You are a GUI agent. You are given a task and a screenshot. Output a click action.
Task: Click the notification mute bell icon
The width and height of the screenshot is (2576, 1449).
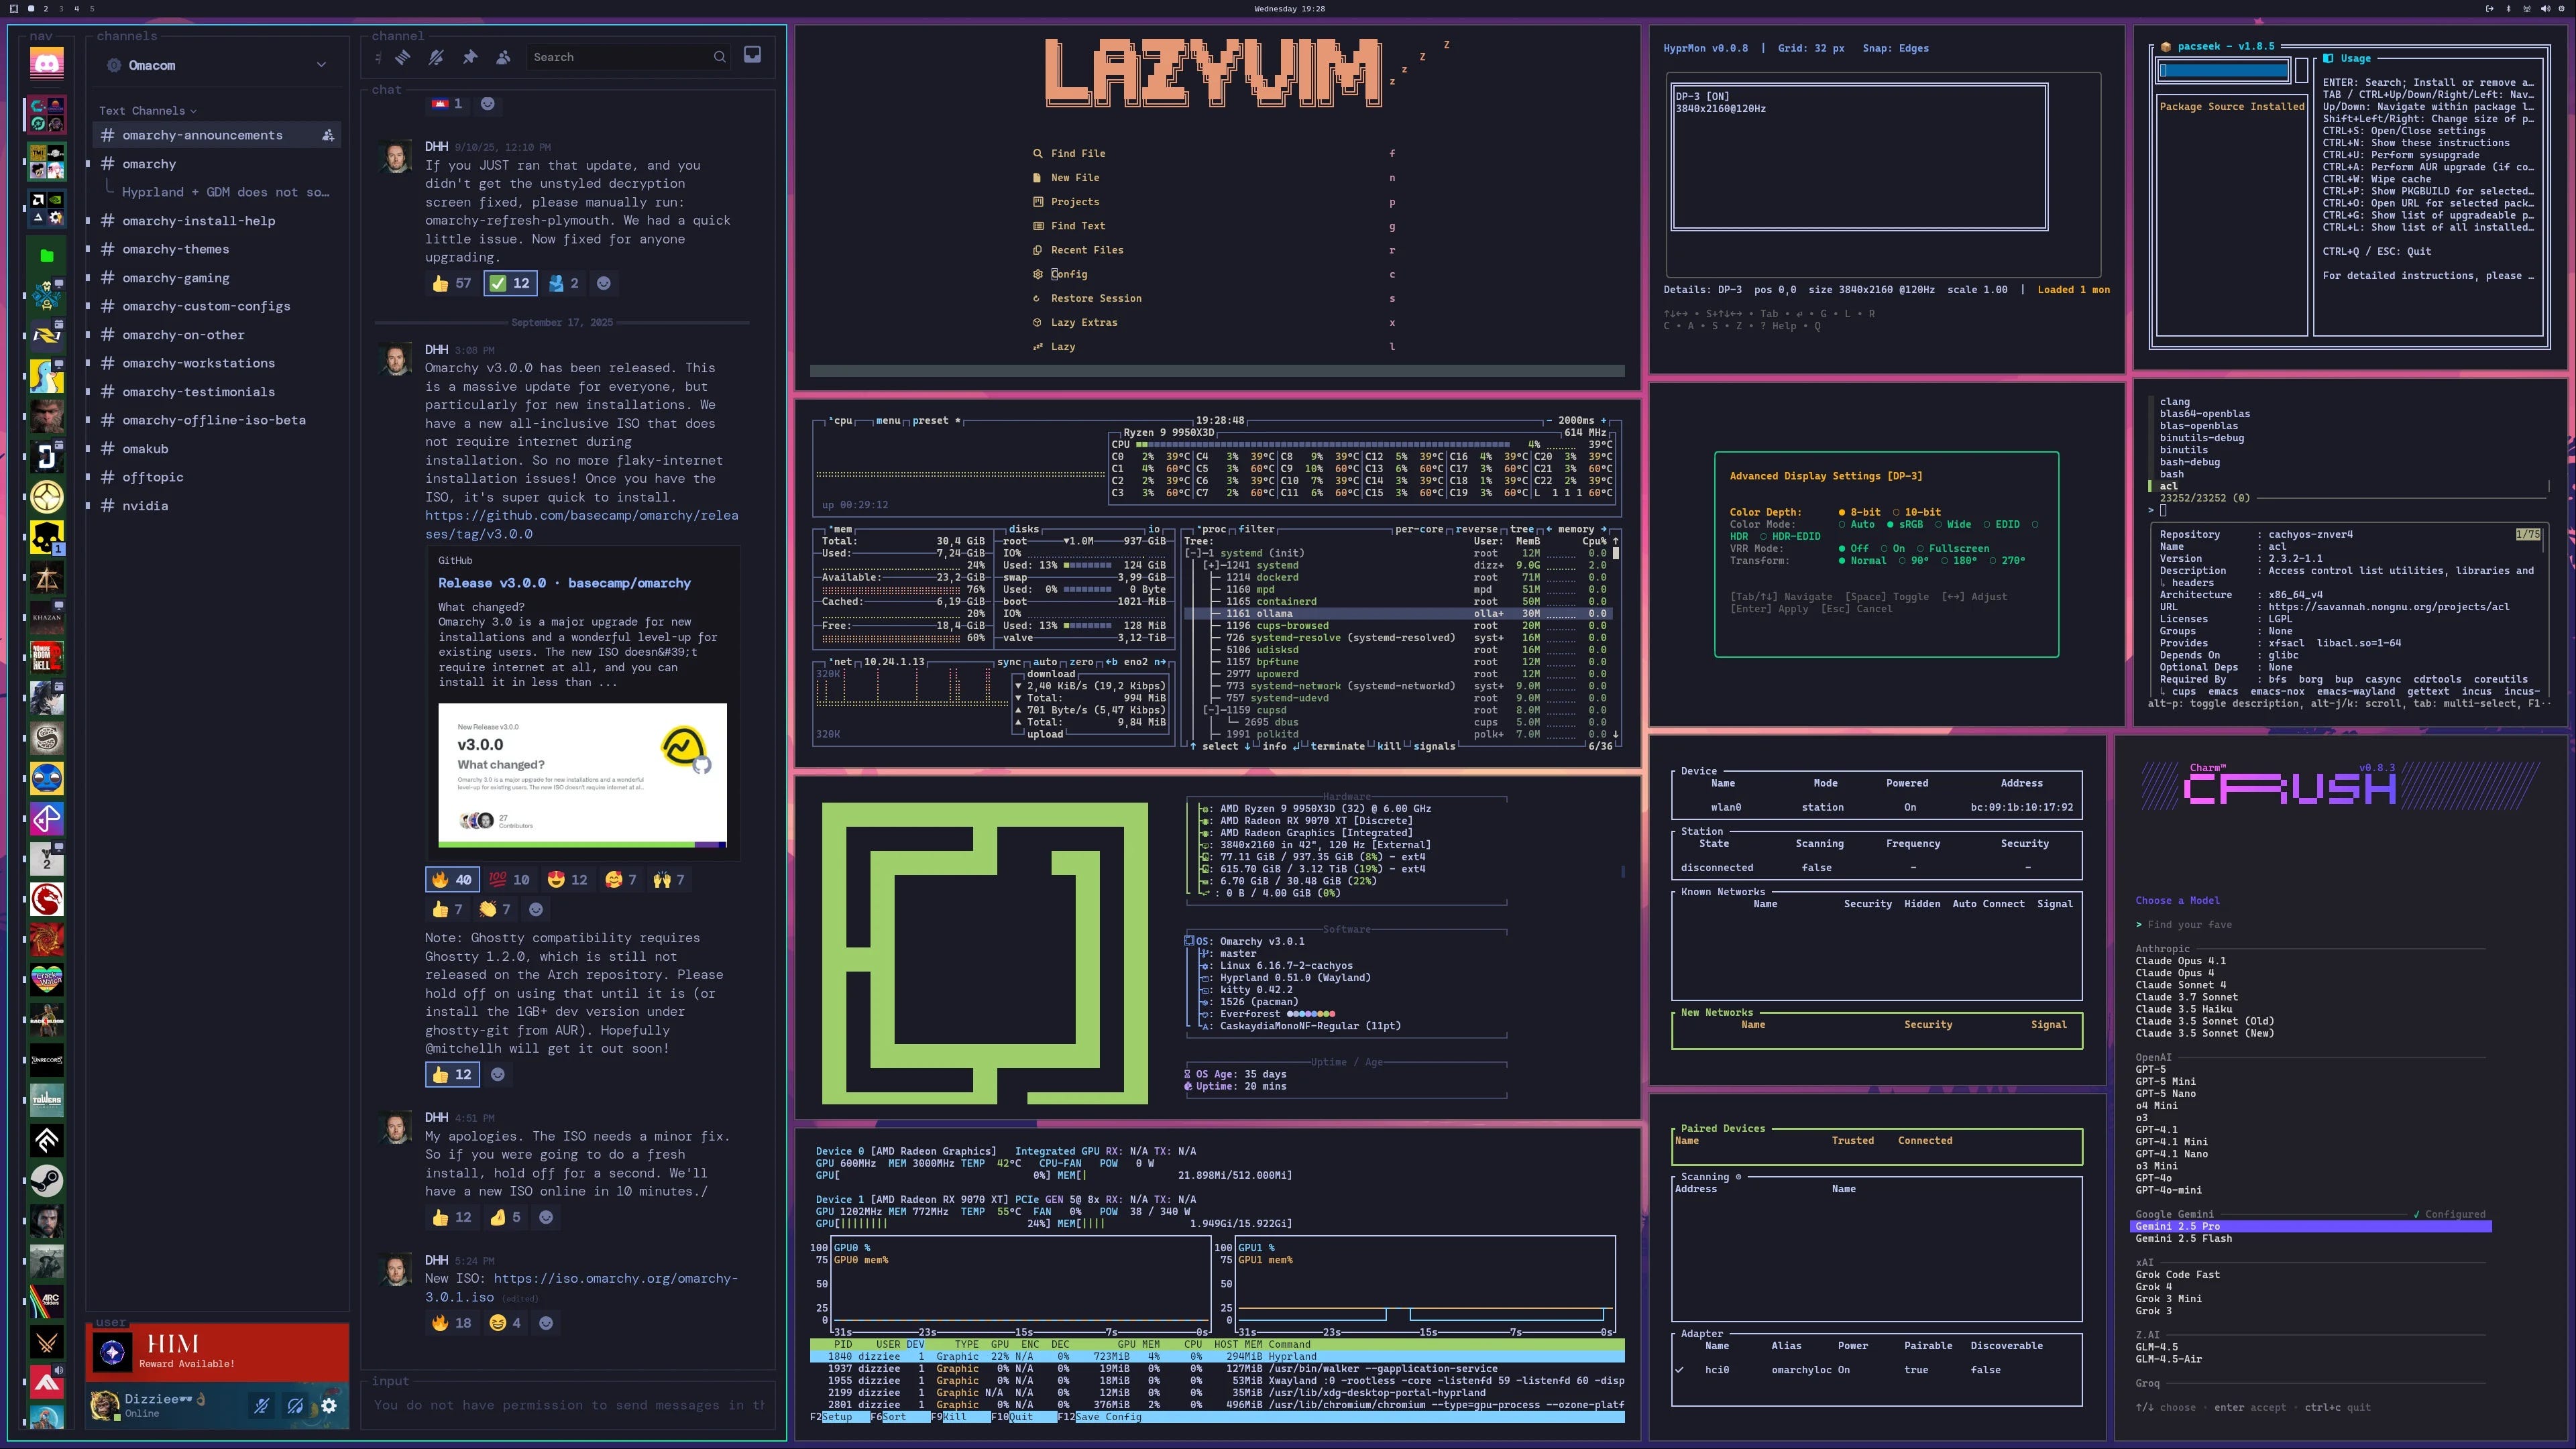[x=437, y=57]
